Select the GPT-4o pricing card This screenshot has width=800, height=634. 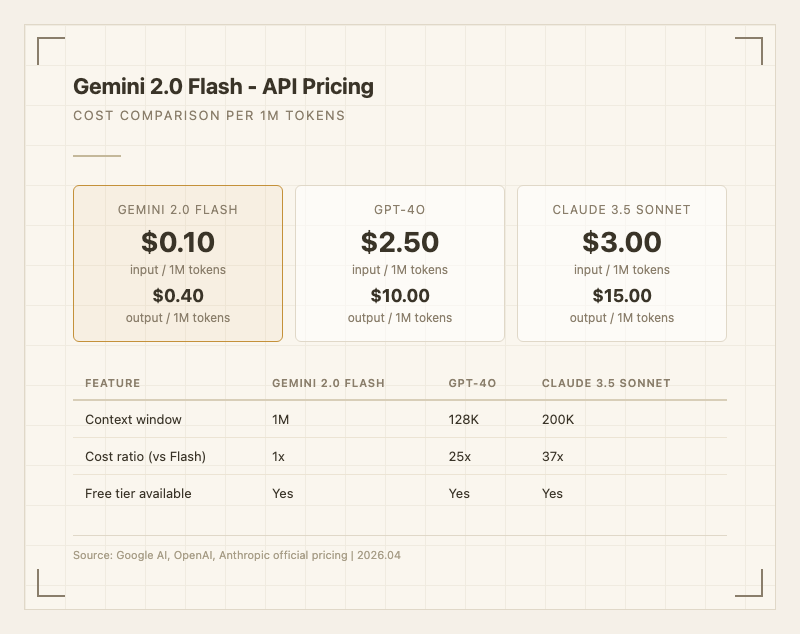(400, 263)
